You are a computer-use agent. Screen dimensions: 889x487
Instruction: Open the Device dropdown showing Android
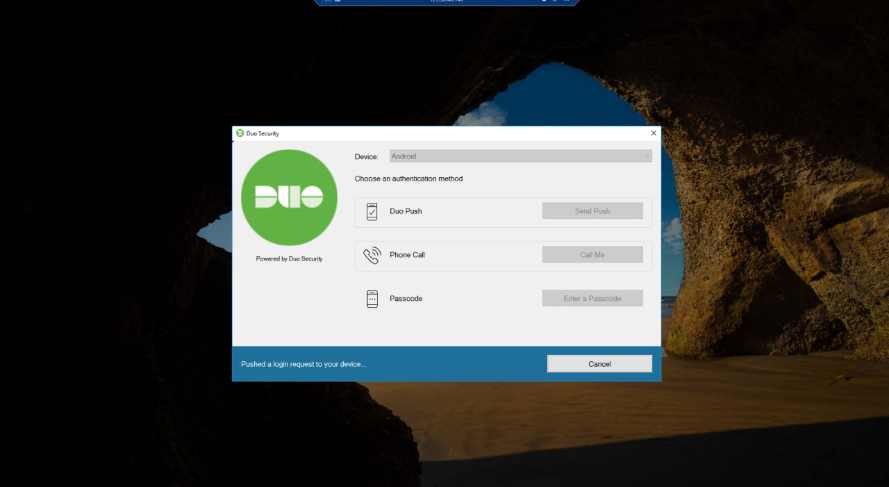coord(520,156)
